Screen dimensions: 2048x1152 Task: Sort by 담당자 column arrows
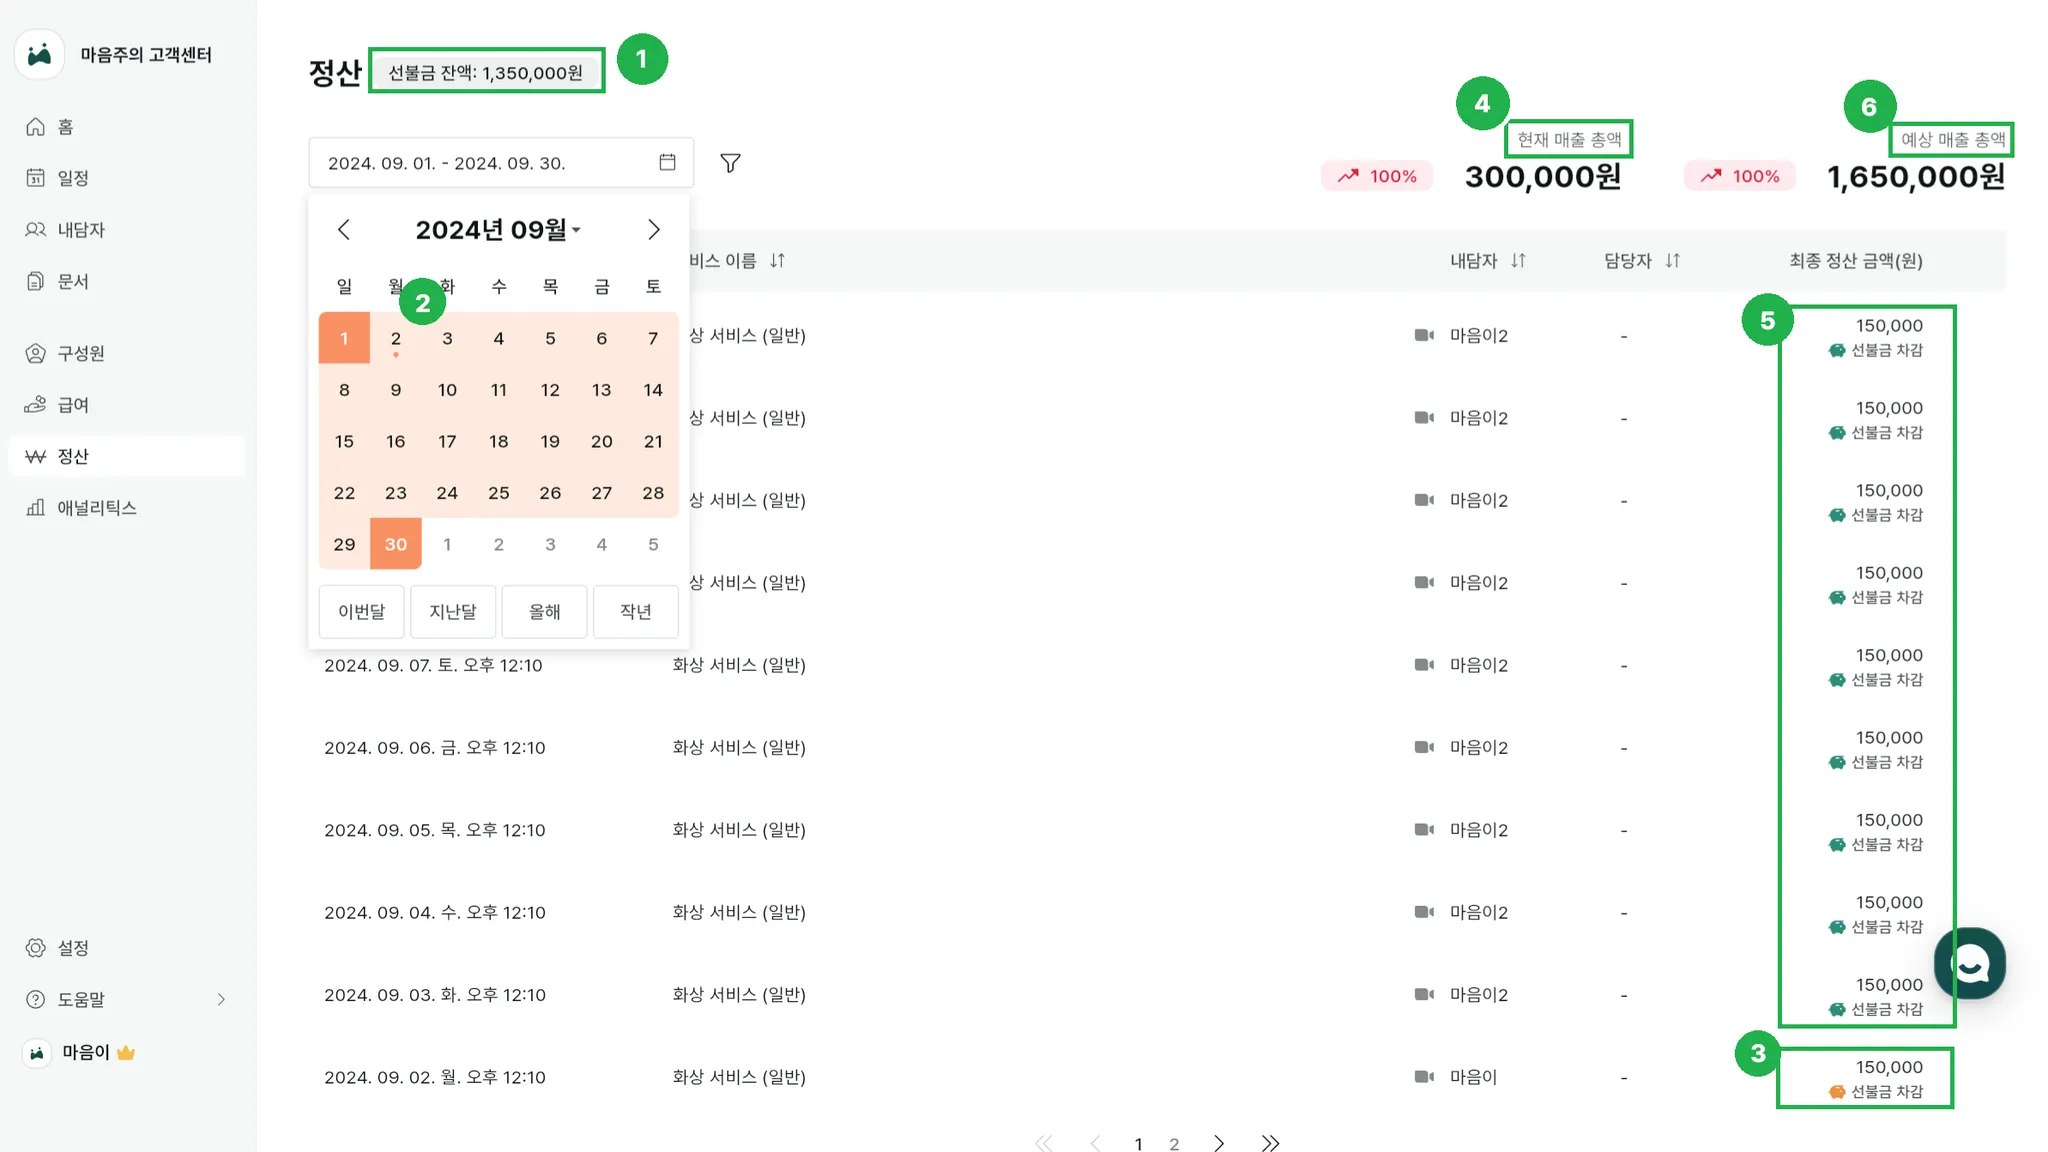pos(1672,261)
